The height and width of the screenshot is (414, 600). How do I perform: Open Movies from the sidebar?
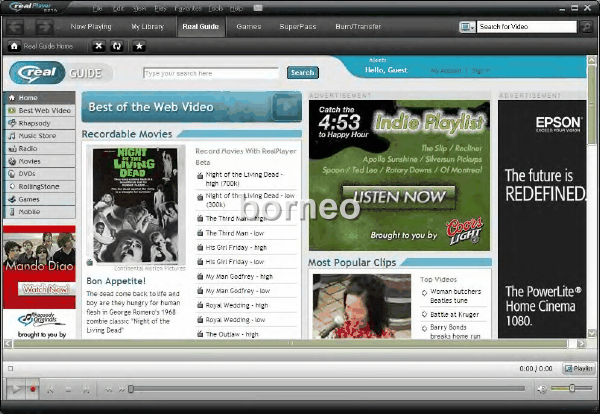pyautogui.click(x=40, y=161)
